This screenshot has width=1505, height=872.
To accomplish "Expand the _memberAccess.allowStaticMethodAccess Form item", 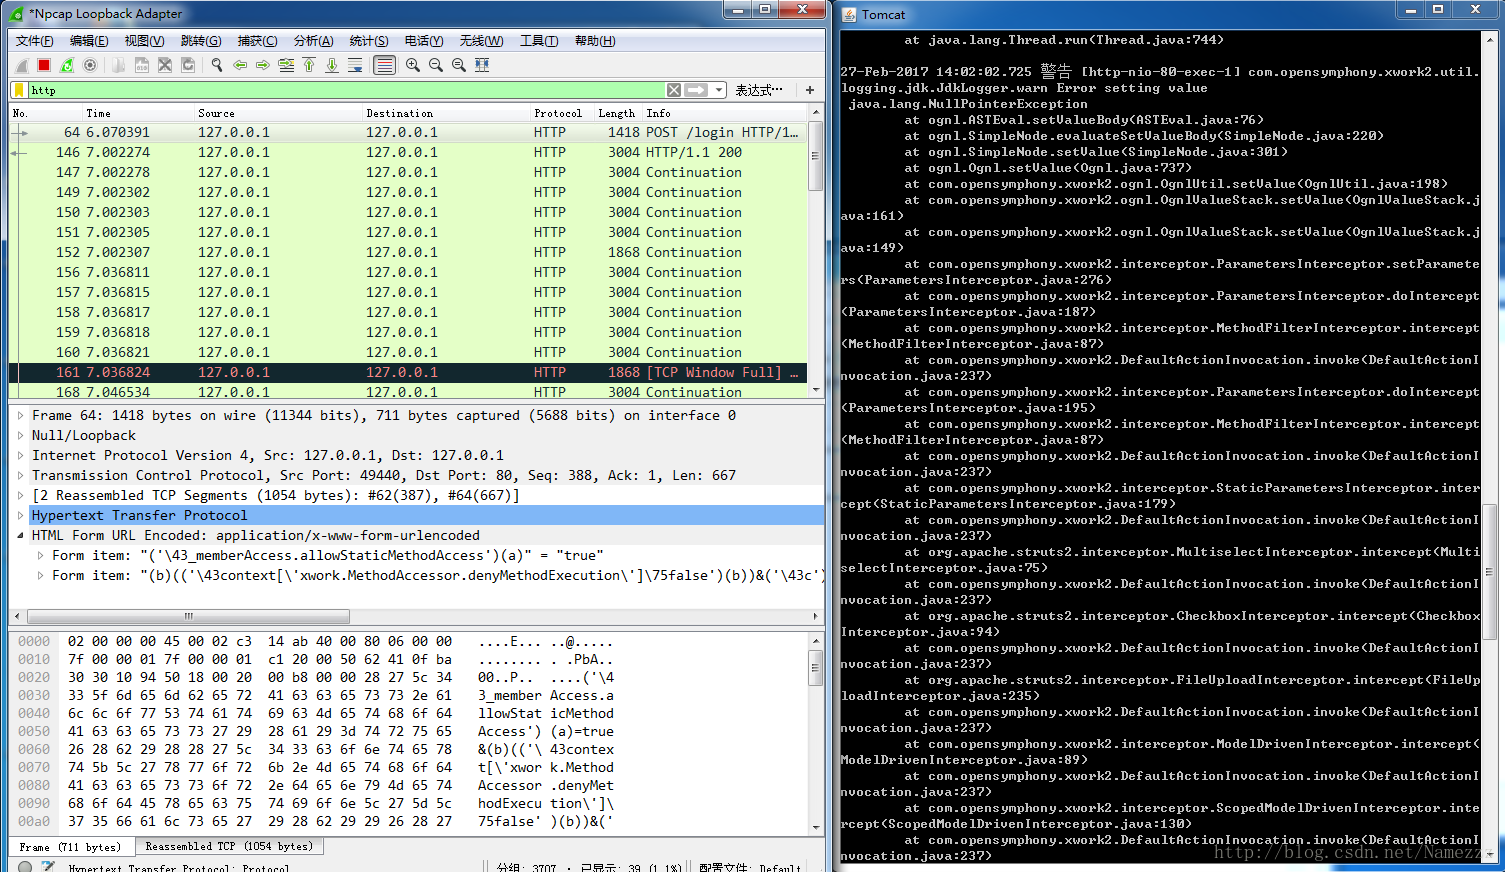I will click(40, 555).
